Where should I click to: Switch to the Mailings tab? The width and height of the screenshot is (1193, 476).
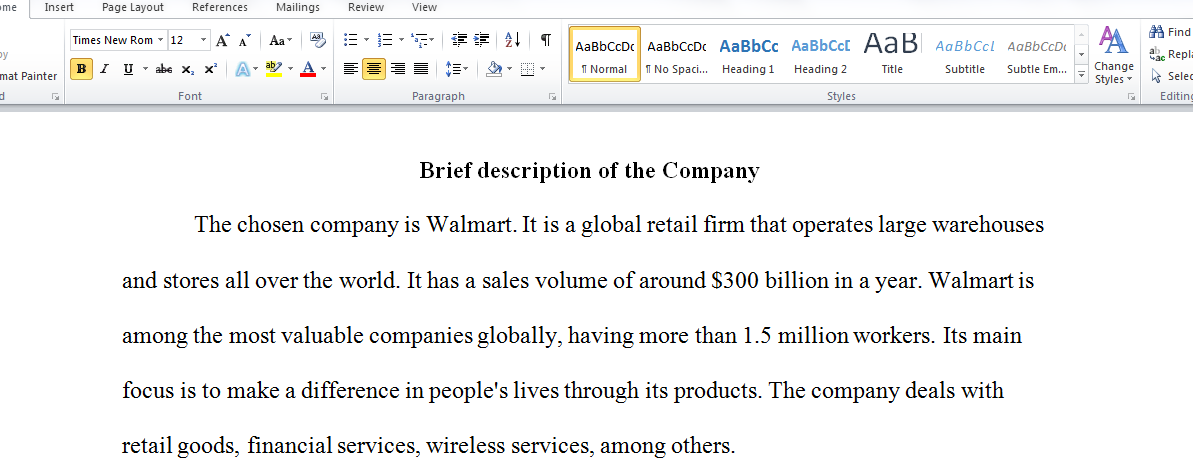[x=297, y=8]
